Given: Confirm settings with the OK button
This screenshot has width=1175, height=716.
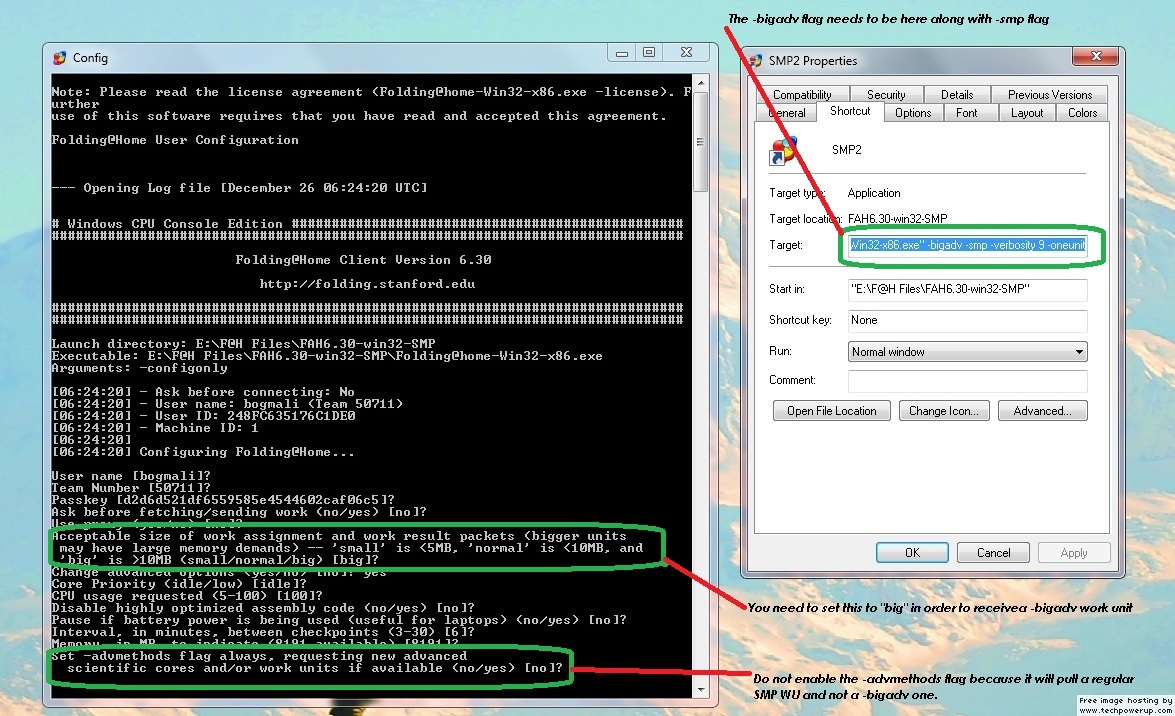Looking at the screenshot, I should click(912, 552).
